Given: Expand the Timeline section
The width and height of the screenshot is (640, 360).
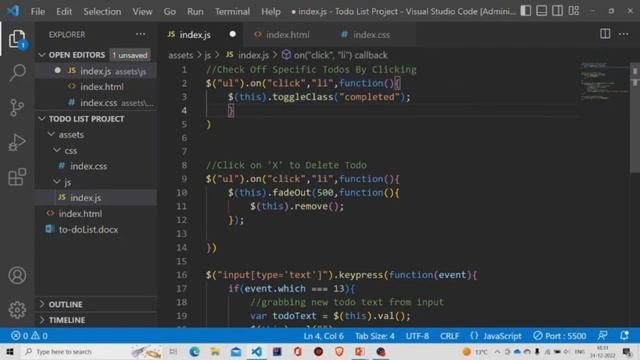Looking at the screenshot, I should (67, 320).
